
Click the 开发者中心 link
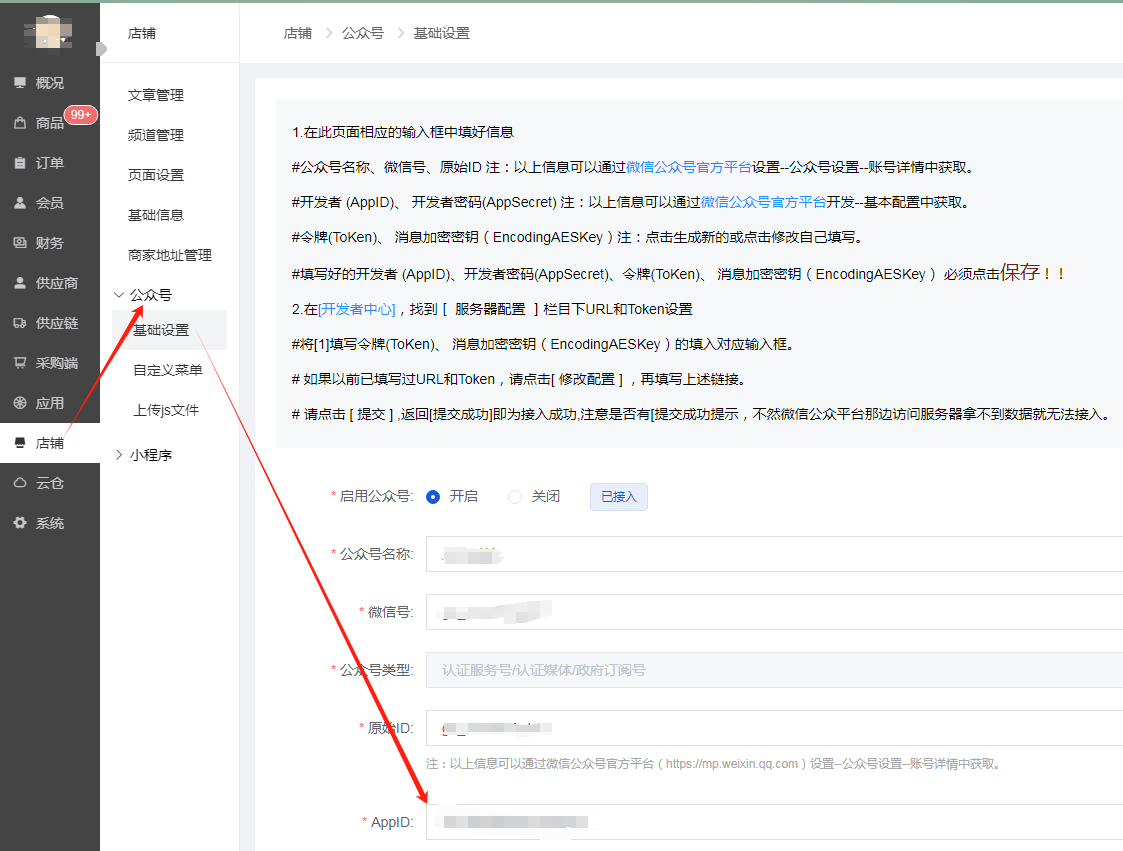coord(357,309)
